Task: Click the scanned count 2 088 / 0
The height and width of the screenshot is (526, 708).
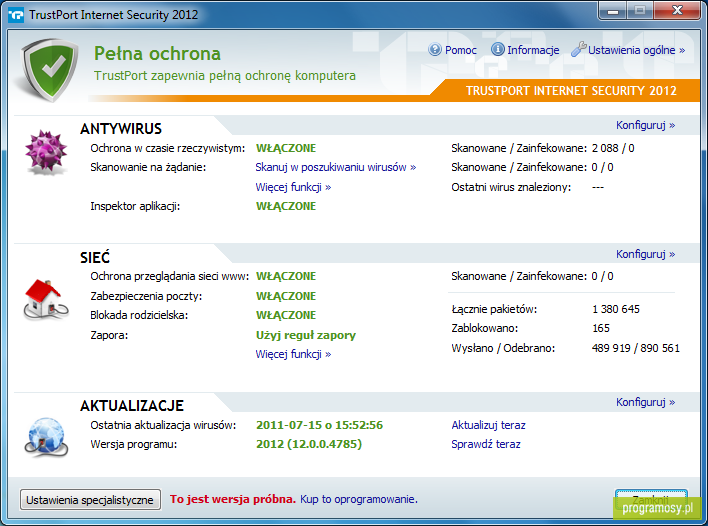Action: click(x=613, y=148)
